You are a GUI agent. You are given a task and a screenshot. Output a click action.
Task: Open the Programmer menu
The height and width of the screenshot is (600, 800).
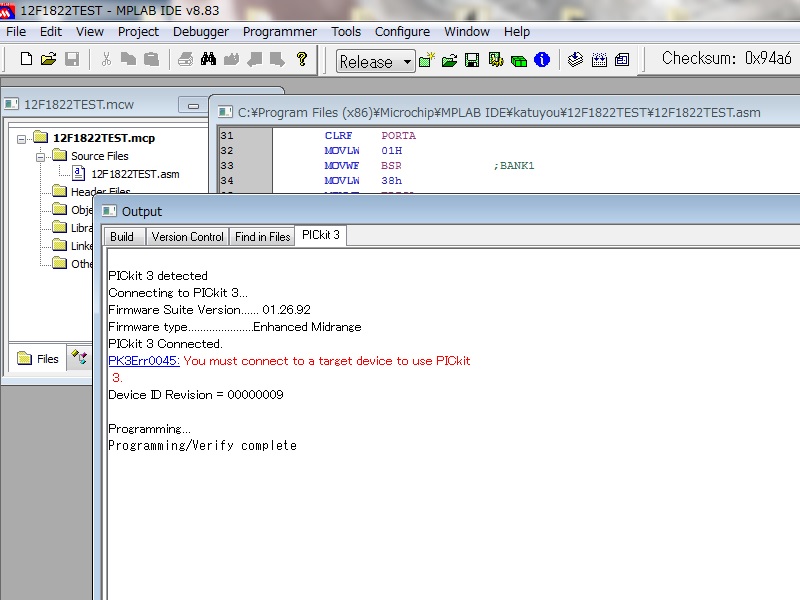tap(279, 31)
